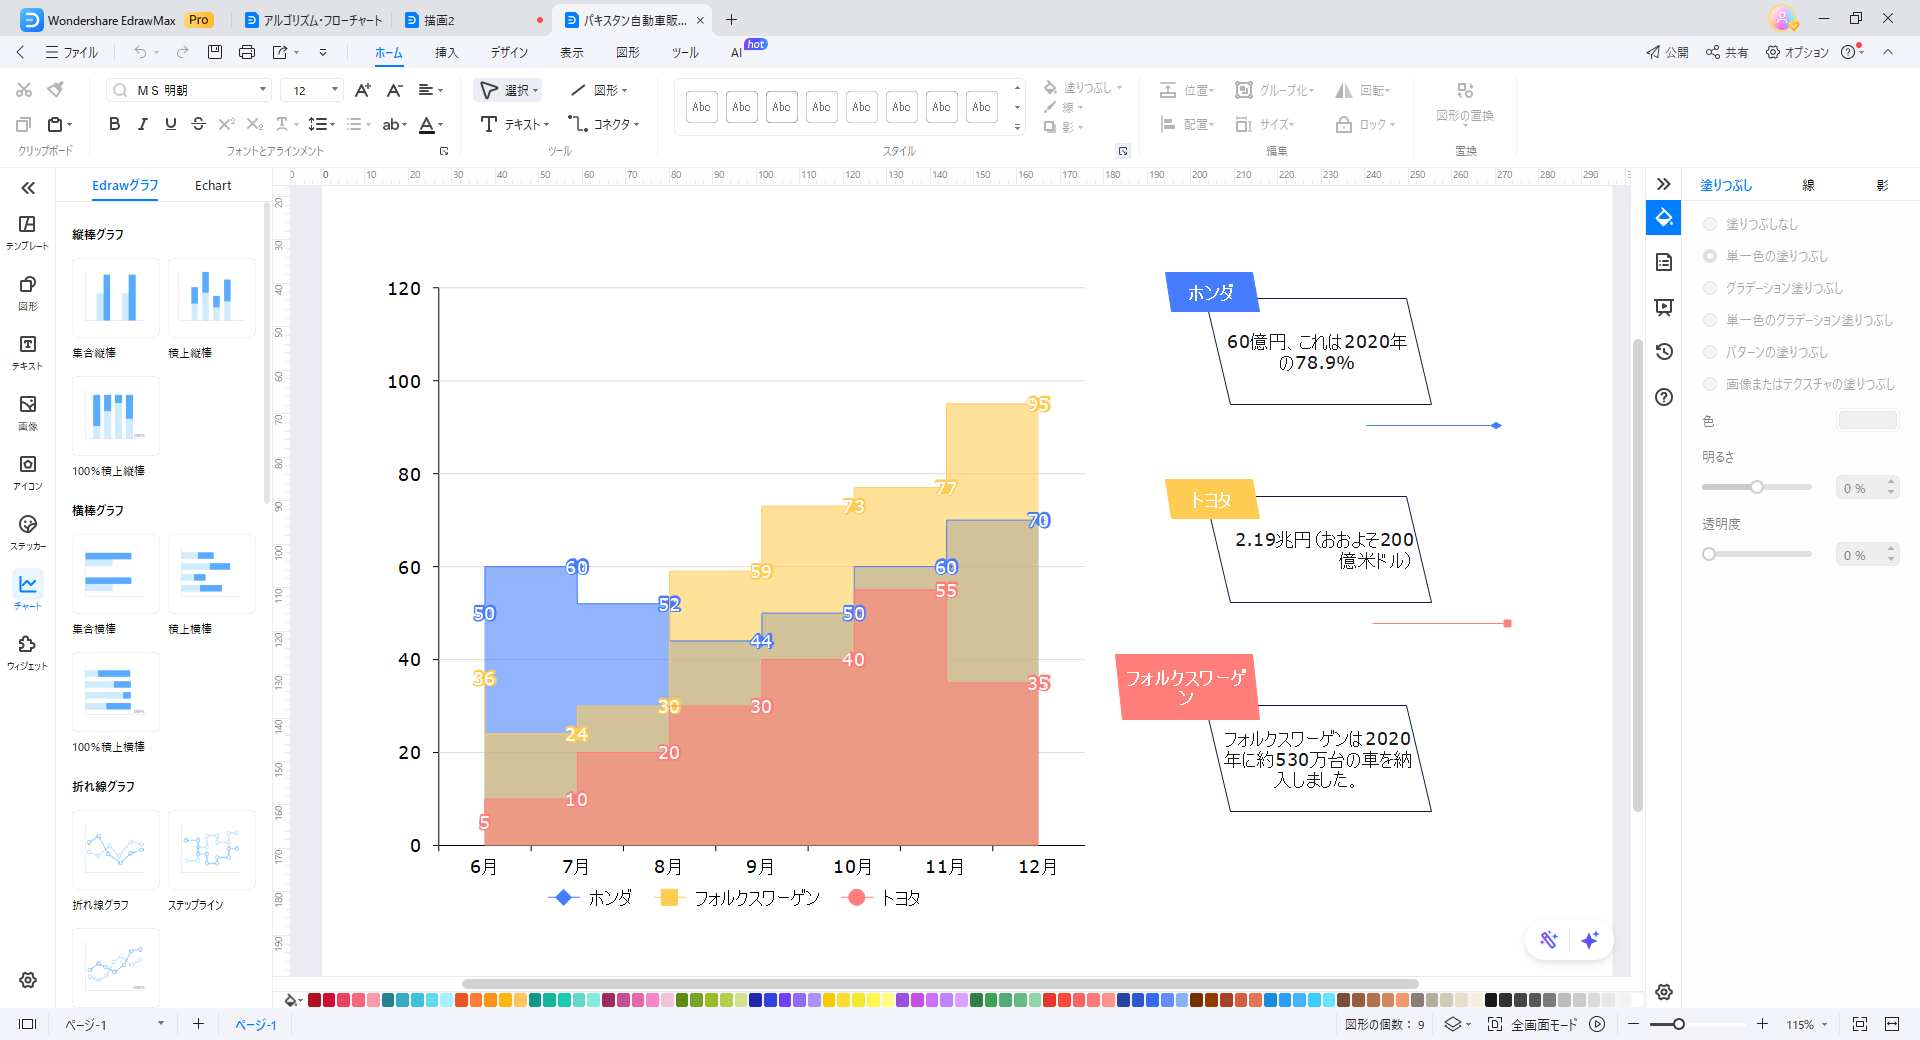
Task: Click Full screen mode button
Action: click(1532, 1024)
